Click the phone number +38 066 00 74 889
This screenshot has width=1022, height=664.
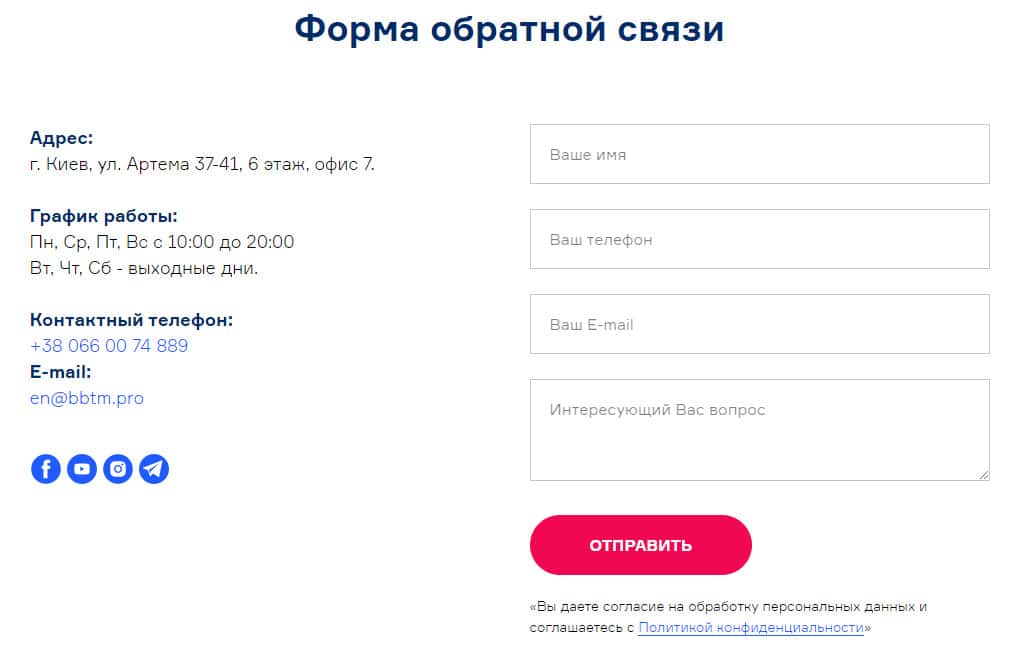coord(109,346)
